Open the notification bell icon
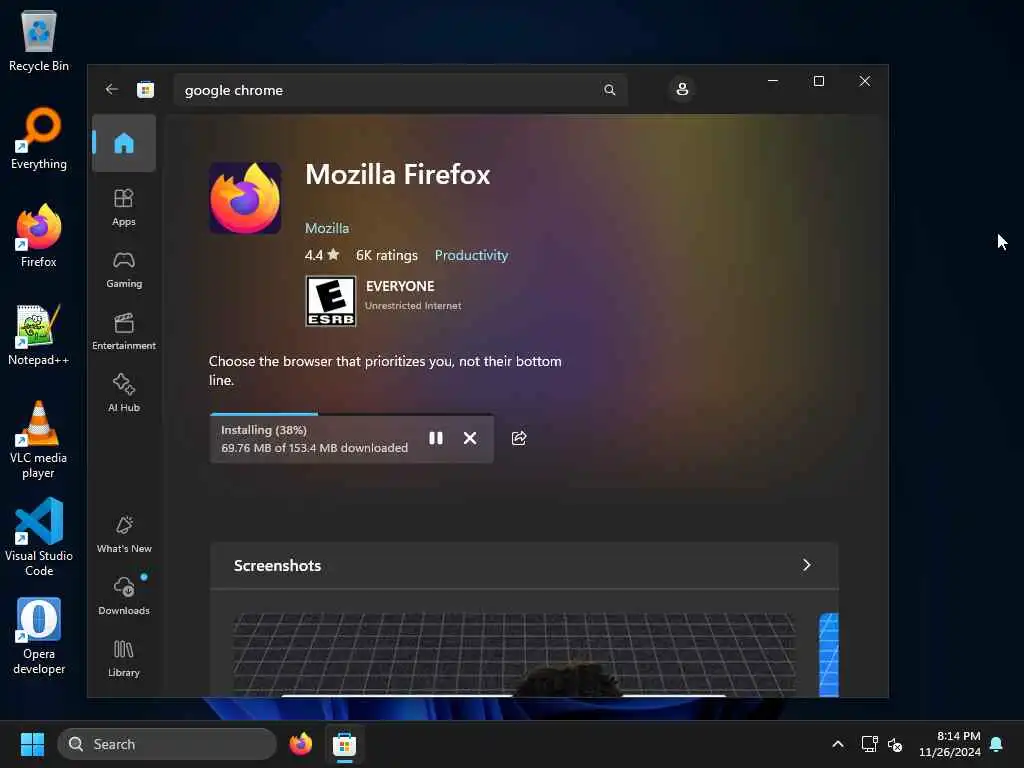This screenshot has height=768, width=1024. pyautogui.click(x=997, y=744)
